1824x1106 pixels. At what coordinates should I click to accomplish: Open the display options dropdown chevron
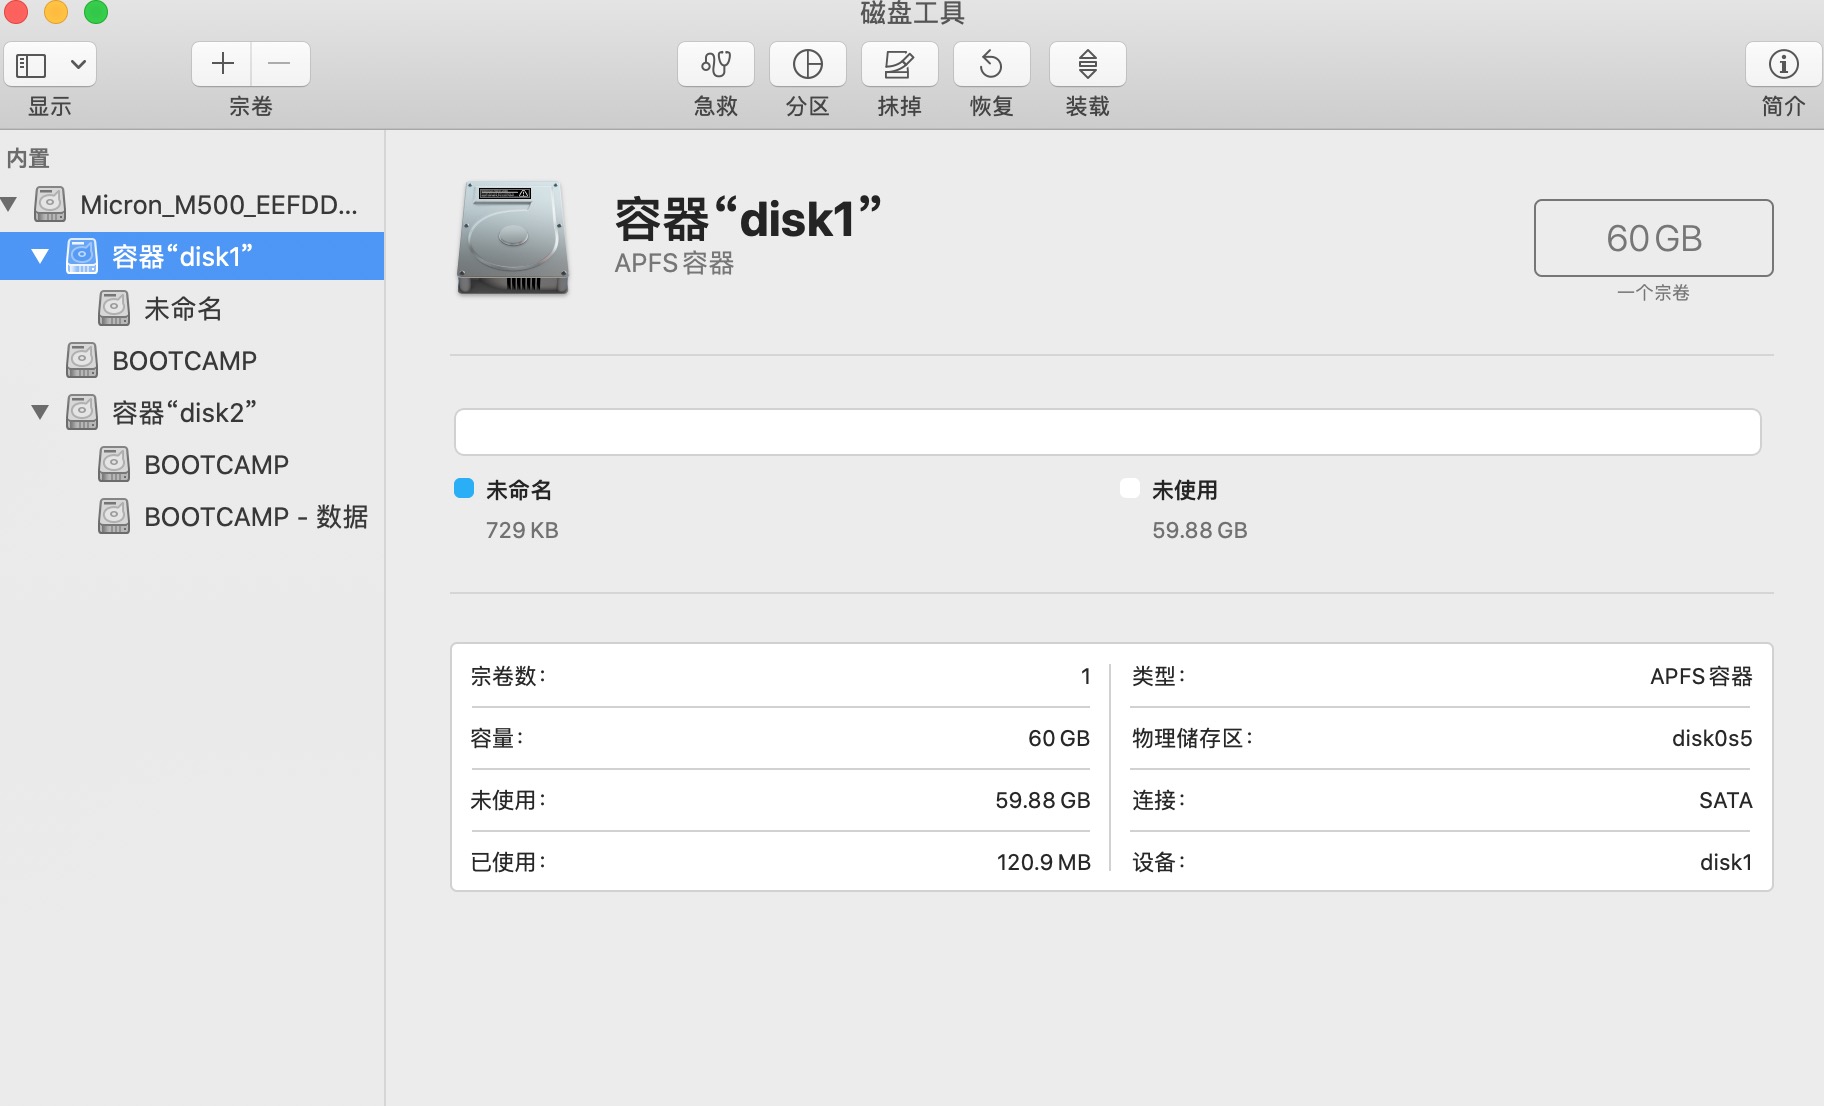78,65
